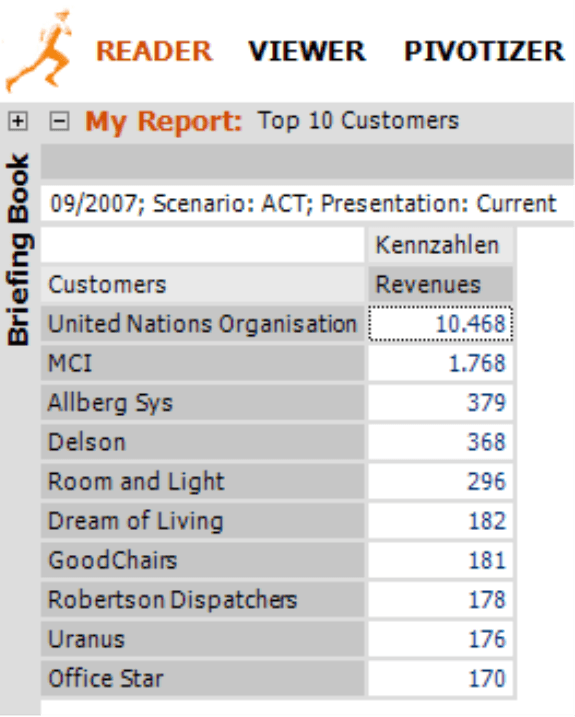The image size is (575, 717).
Task: Click the orange running man logo
Action: point(39,50)
